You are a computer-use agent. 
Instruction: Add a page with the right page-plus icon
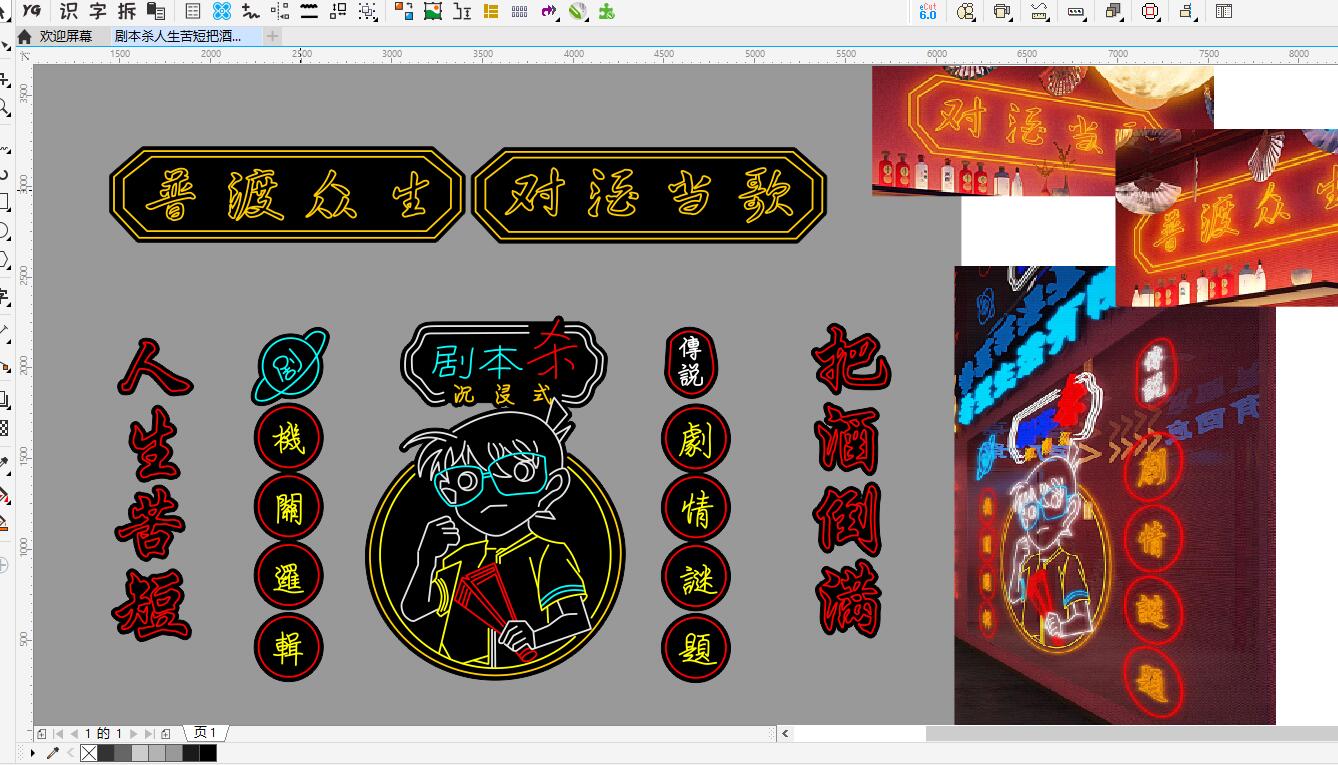coord(166,733)
